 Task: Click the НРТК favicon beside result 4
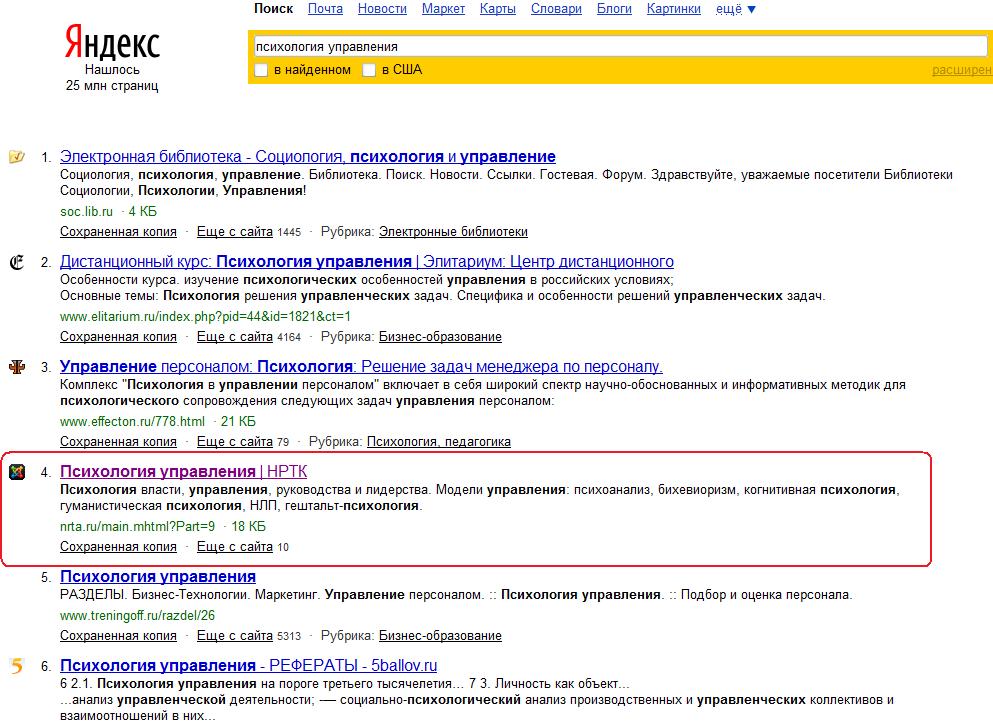coord(16,472)
